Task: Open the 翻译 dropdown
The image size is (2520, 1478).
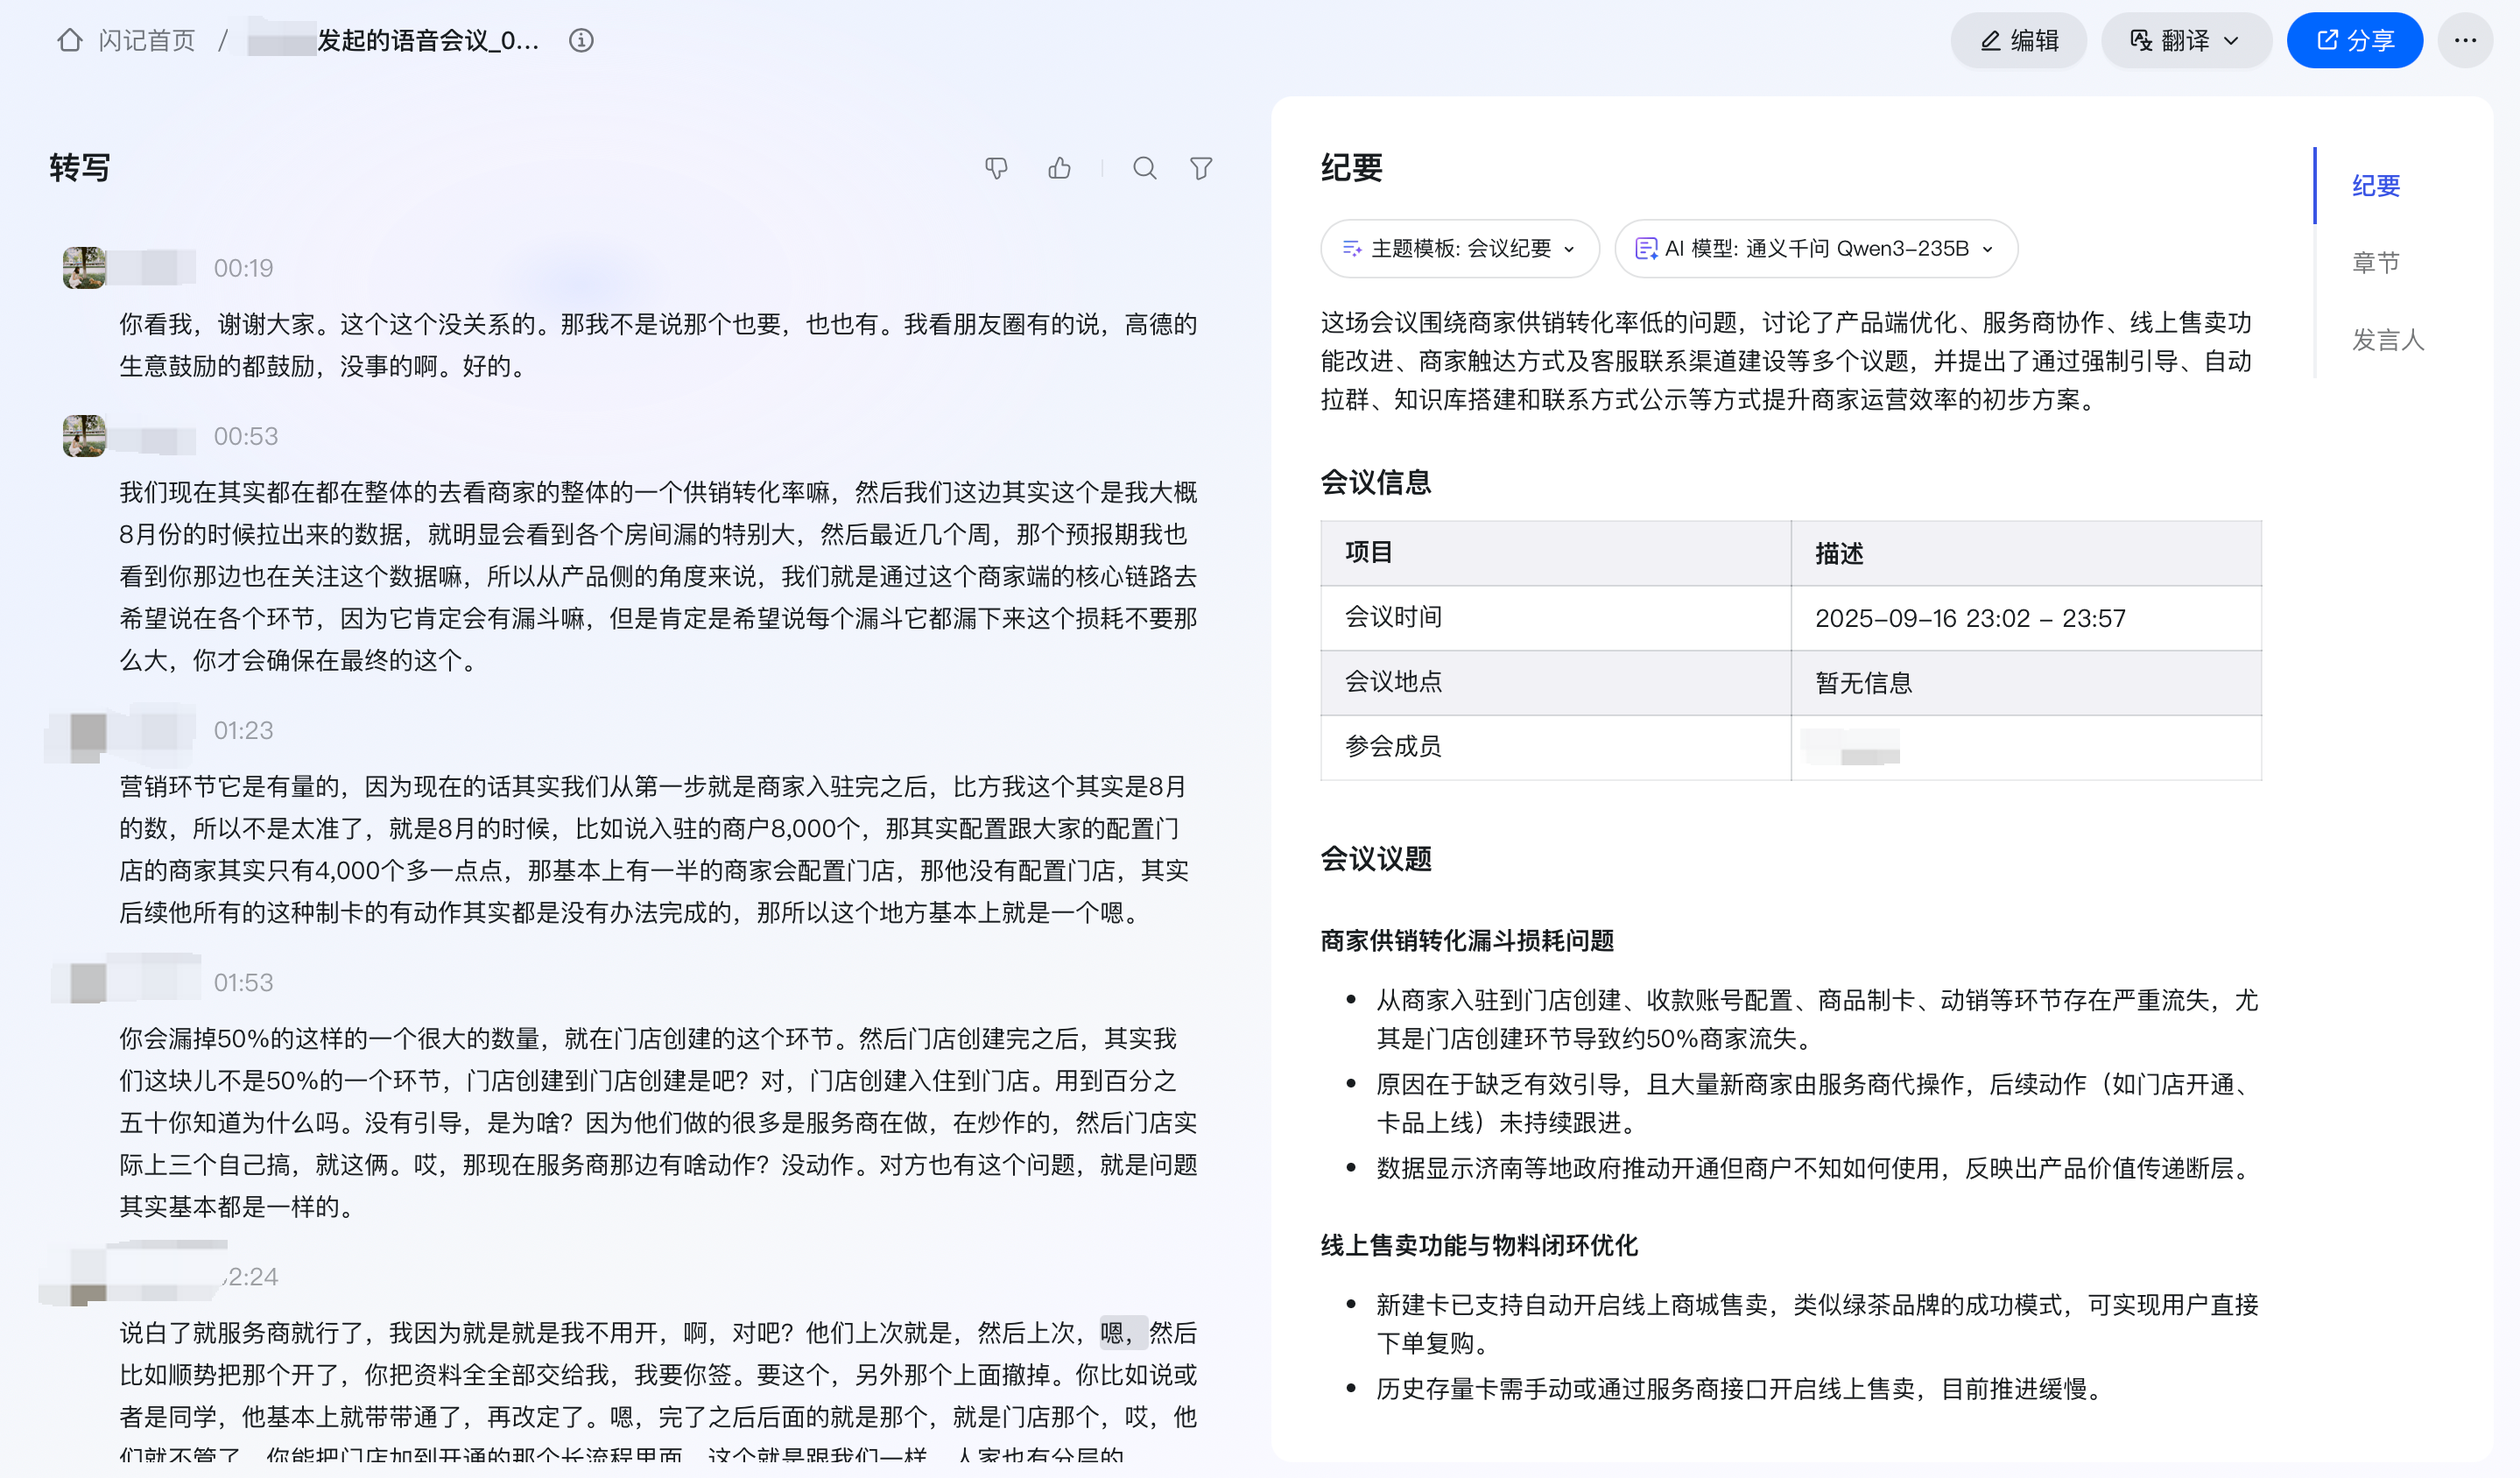Action: (2186, 40)
